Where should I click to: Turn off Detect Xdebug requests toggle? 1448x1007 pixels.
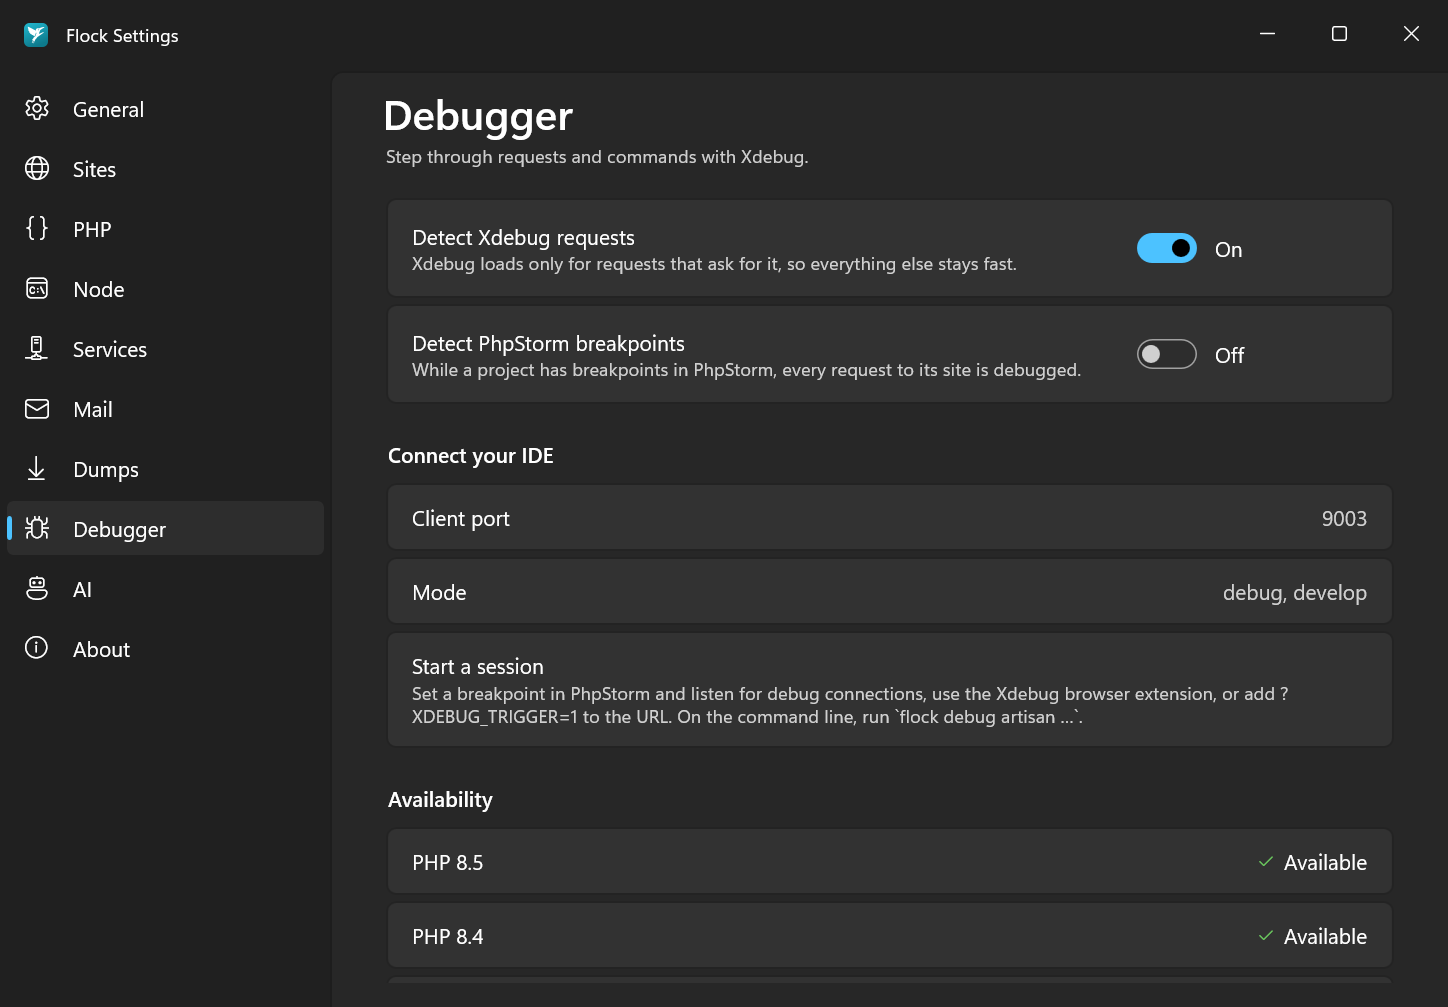coord(1167,248)
